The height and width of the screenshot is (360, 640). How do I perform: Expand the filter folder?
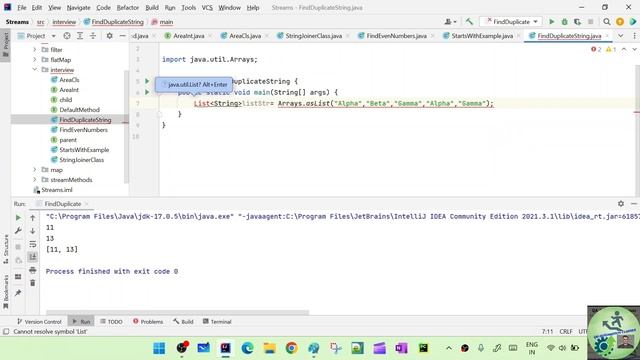35,49
